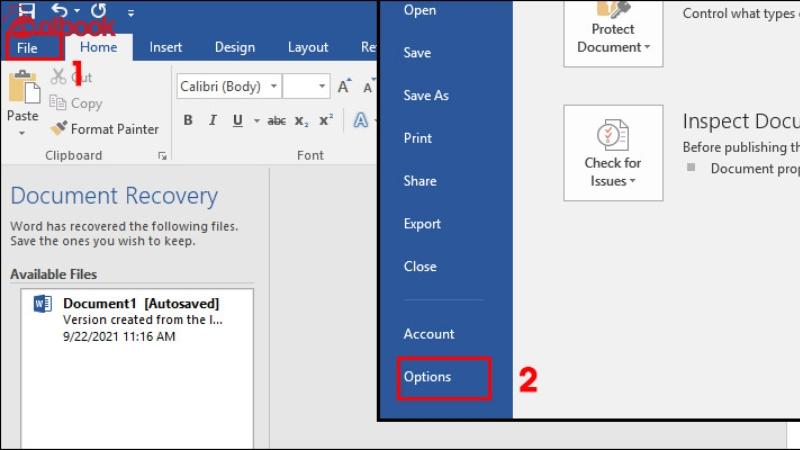Open the font size dropdown
Screen dimensions: 800x450
pyautogui.click(x=307, y=87)
